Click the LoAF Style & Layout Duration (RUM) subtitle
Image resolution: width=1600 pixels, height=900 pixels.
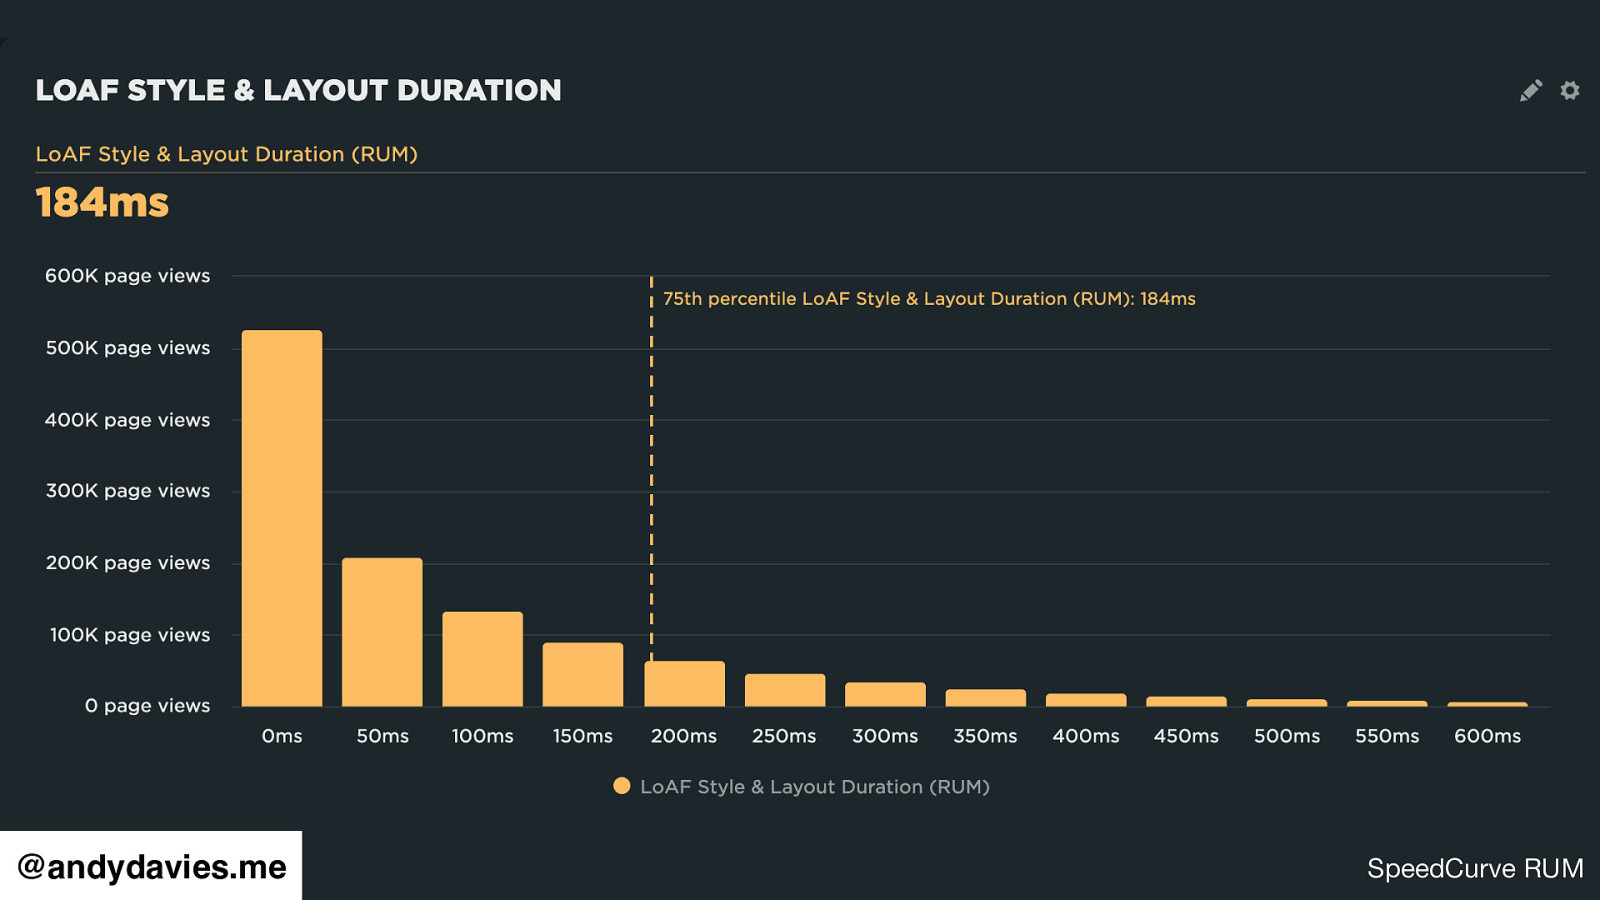pos(227,154)
